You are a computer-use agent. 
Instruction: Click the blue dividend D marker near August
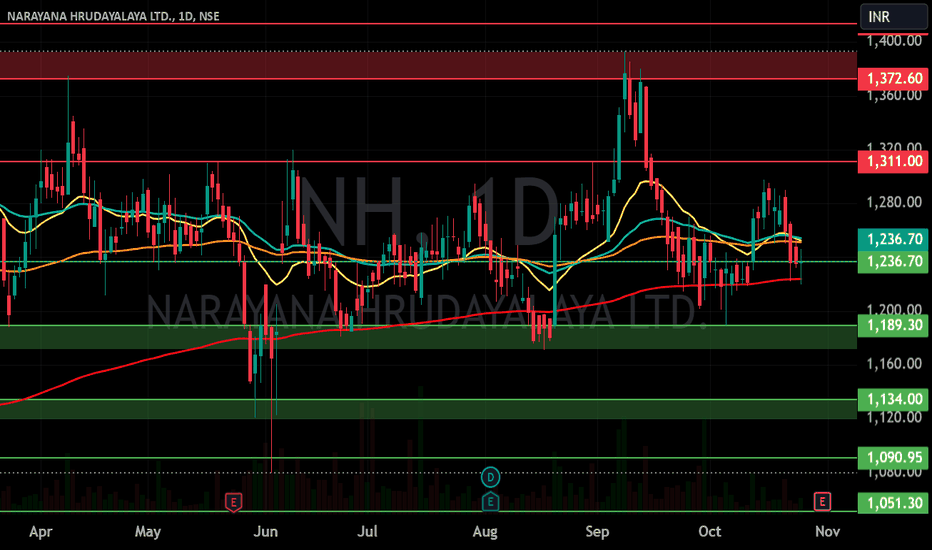[x=490, y=477]
